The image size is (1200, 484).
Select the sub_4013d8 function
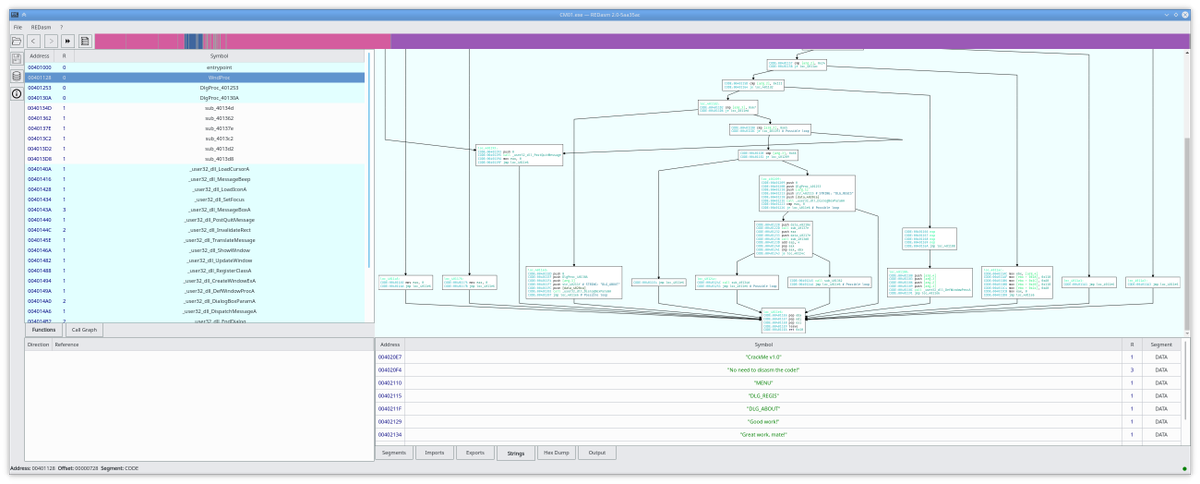pyautogui.click(x=194, y=159)
